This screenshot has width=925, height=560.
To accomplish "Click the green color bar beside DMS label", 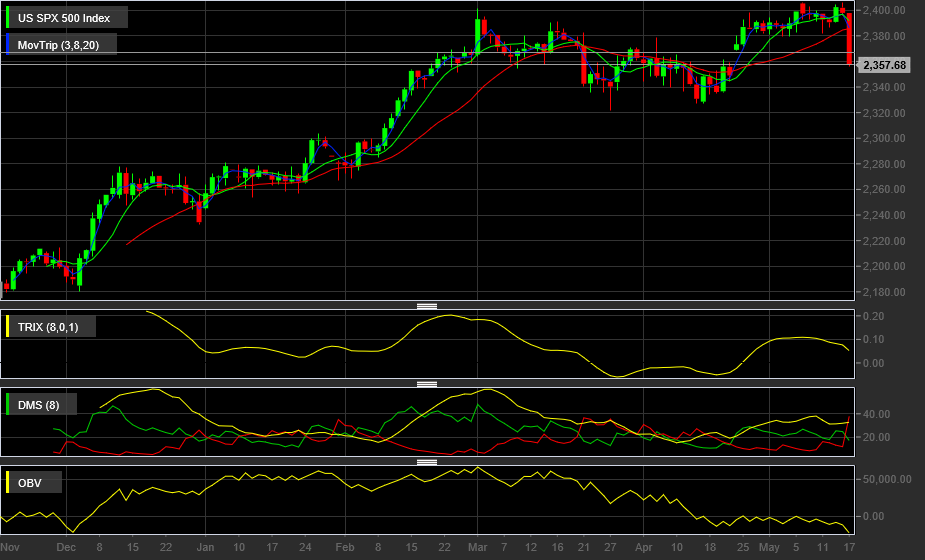I will click(x=7, y=405).
